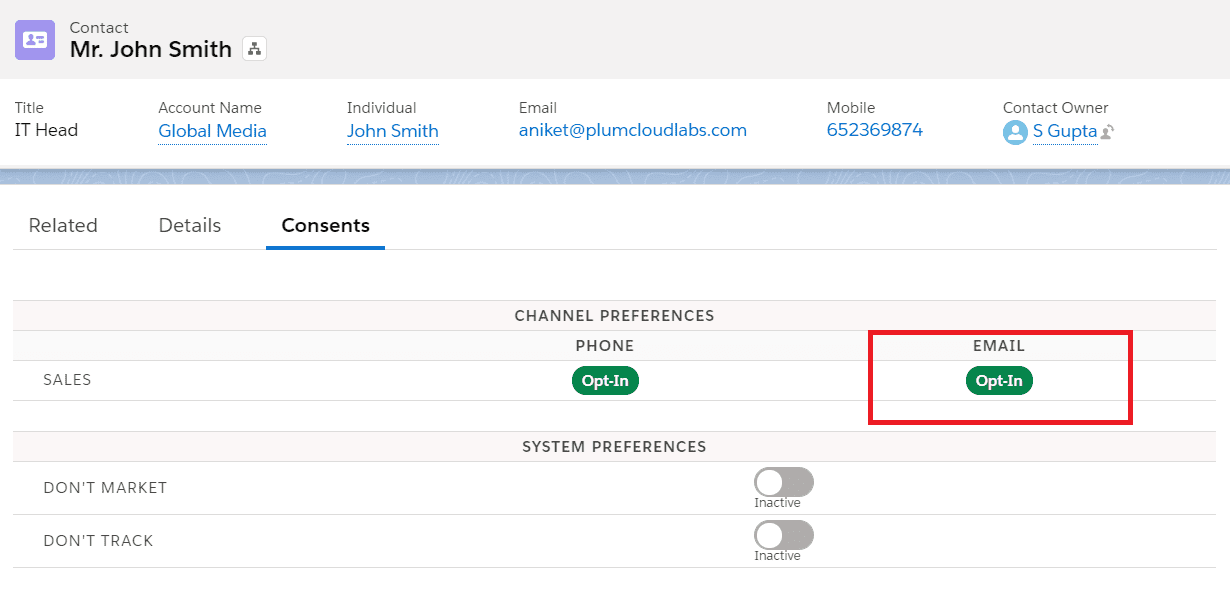The height and width of the screenshot is (616, 1230).
Task: Click the Mobile field label
Action: coord(851,108)
